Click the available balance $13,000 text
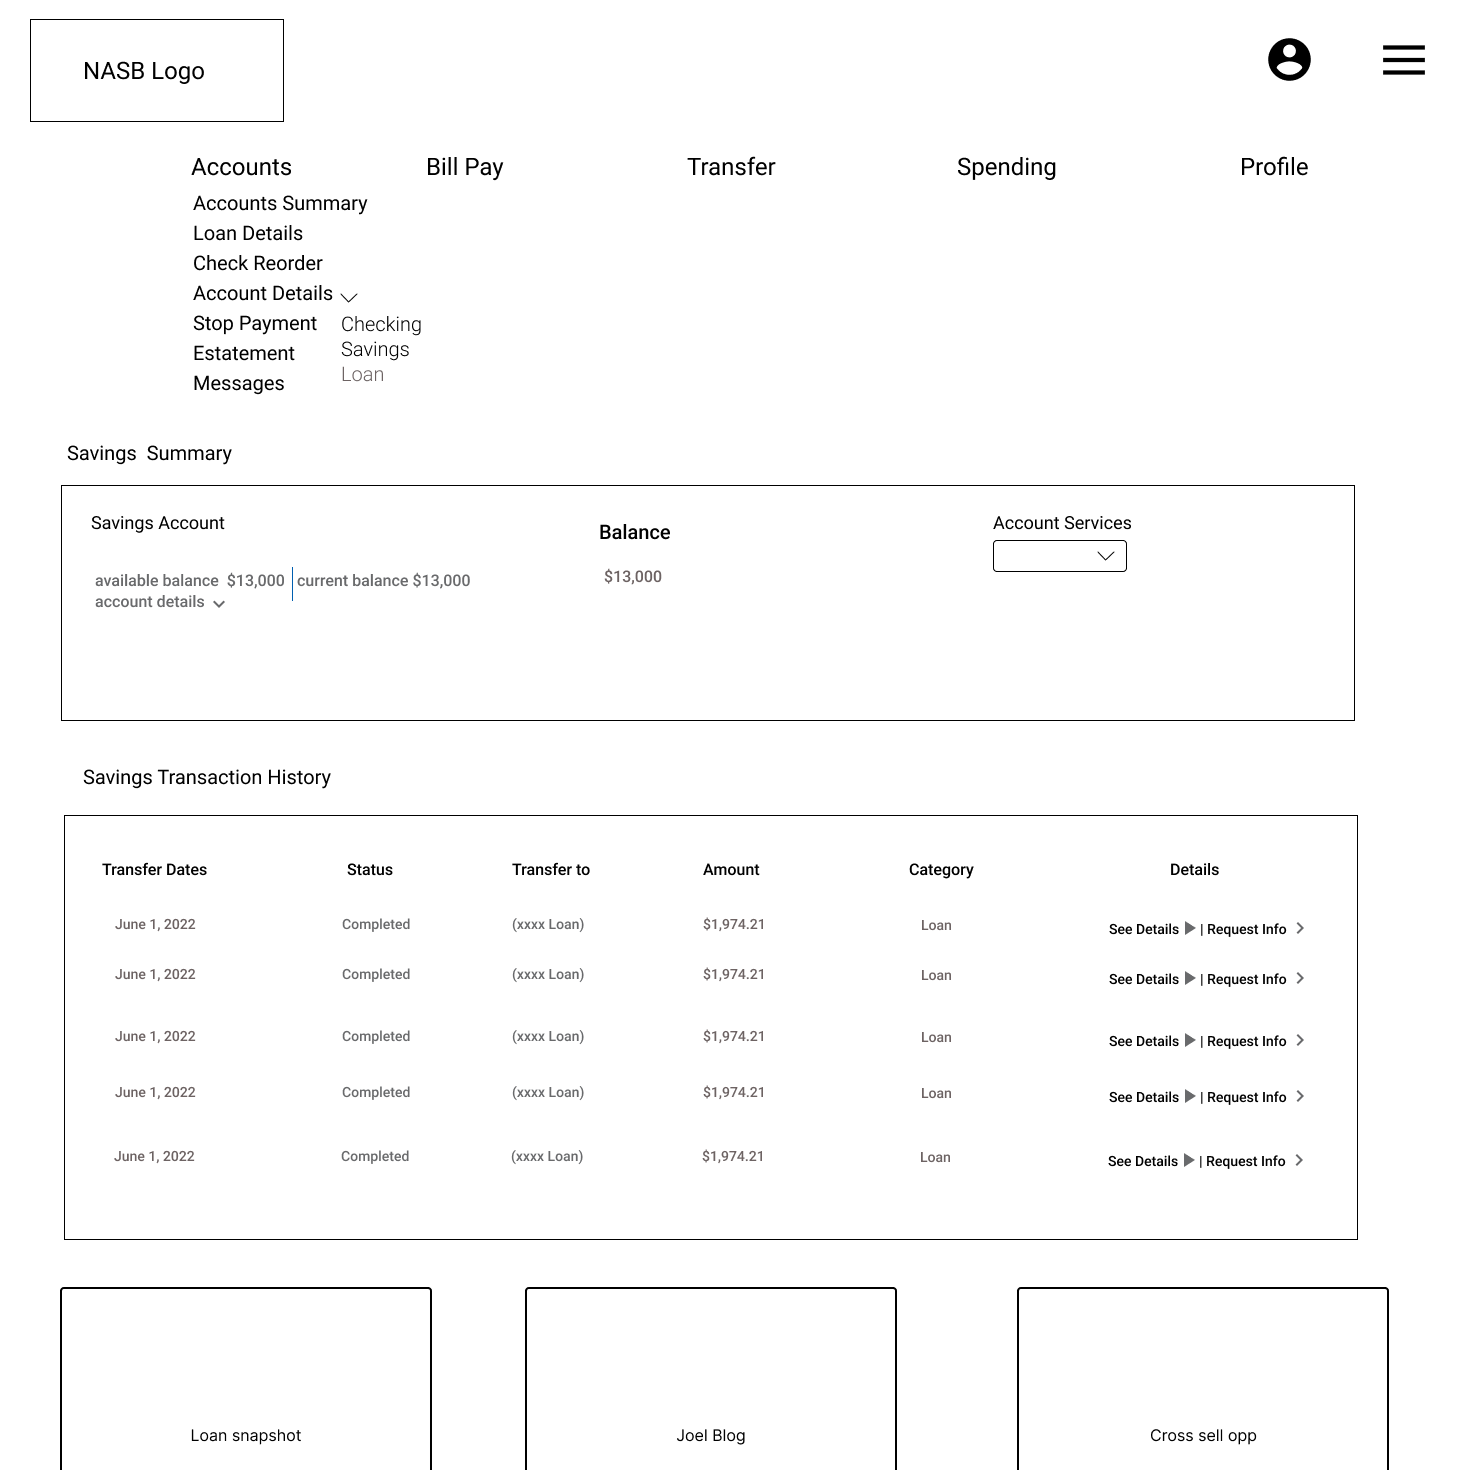The width and height of the screenshot is (1466, 1470). click(190, 580)
